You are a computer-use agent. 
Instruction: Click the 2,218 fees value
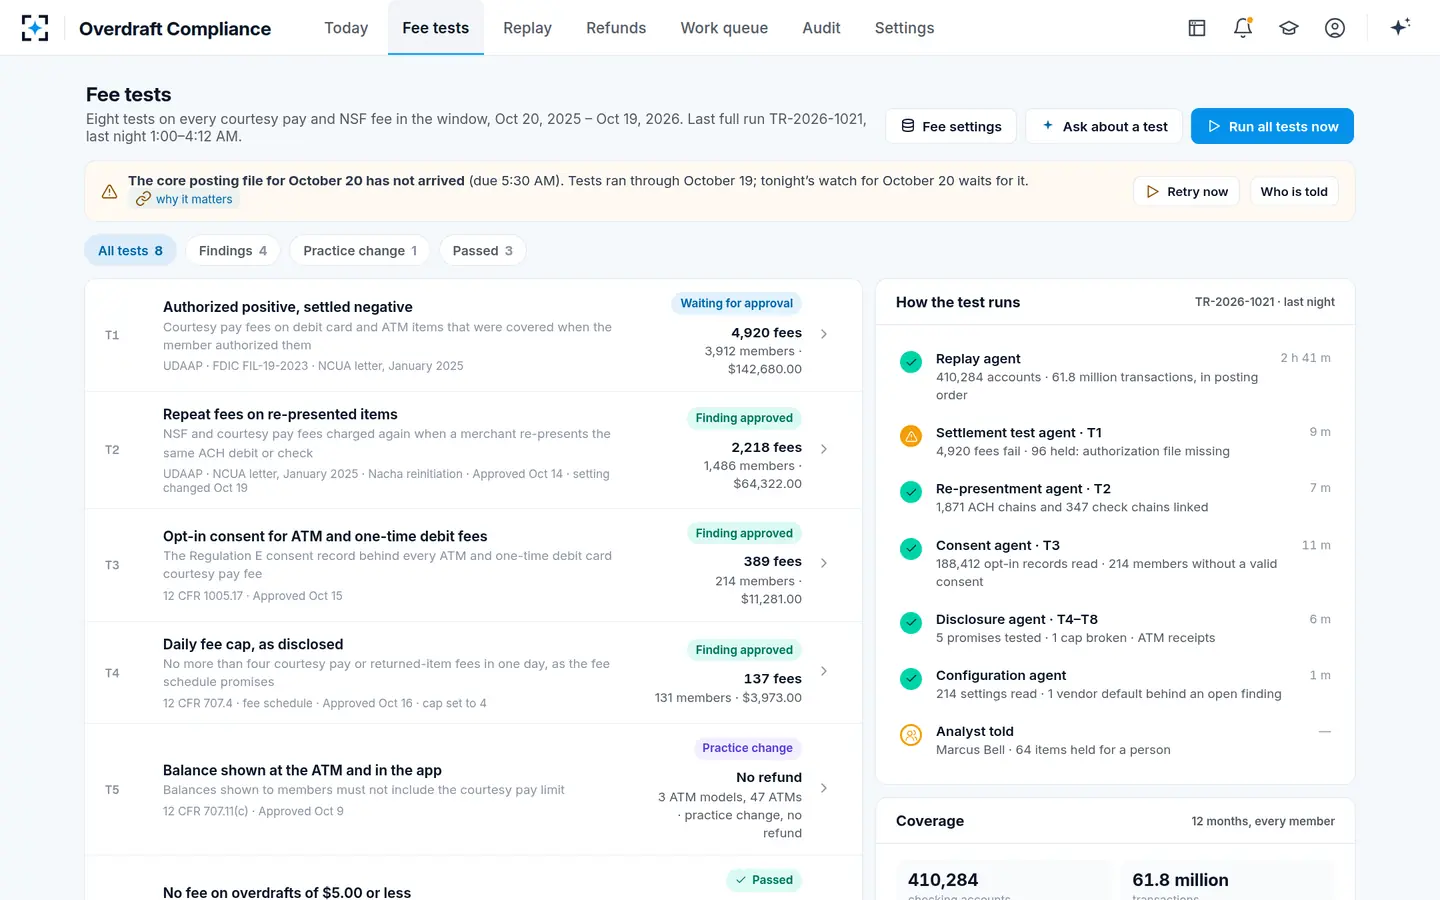[x=766, y=447]
